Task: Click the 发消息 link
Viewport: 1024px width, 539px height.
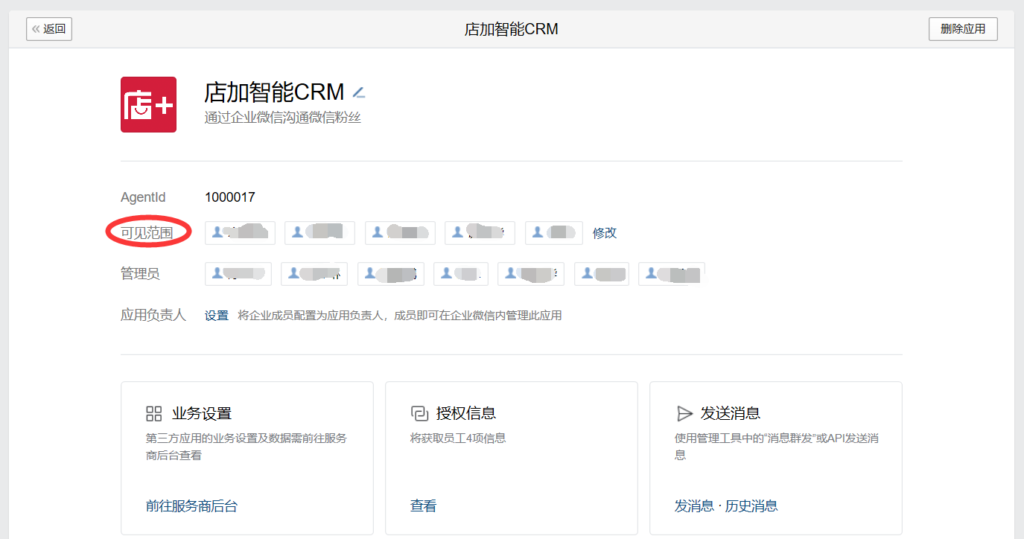Action: [694, 506]
